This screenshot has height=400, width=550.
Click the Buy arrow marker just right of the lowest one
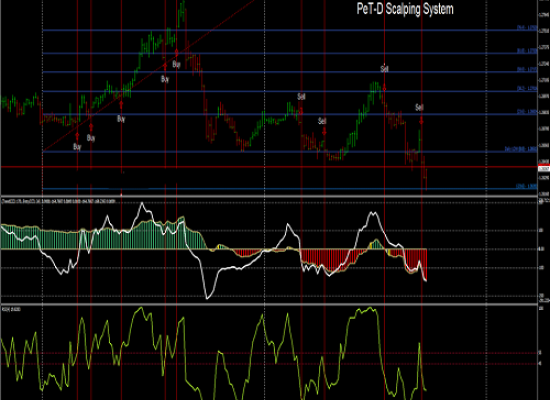91,127
